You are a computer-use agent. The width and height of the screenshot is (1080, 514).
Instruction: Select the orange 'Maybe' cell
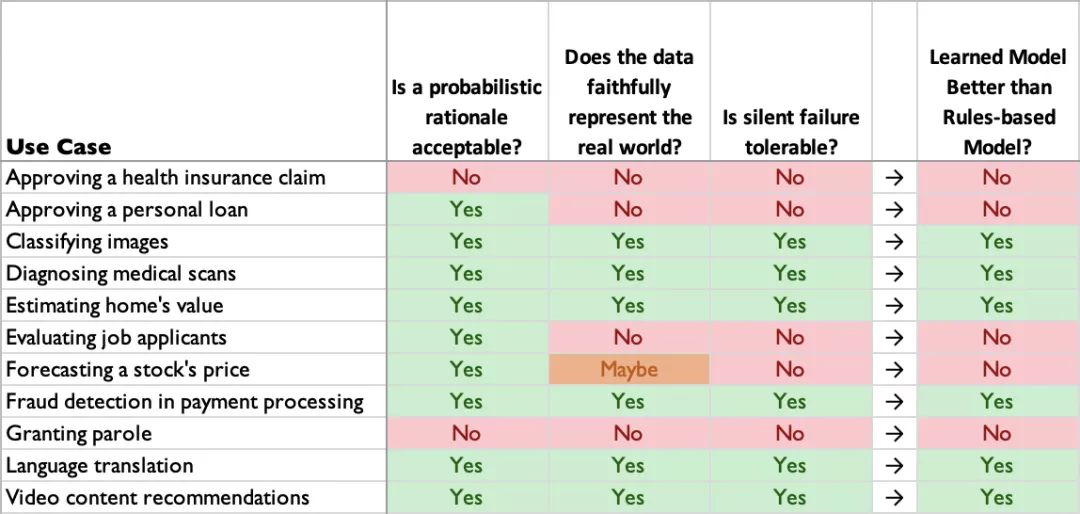point(629,370)
